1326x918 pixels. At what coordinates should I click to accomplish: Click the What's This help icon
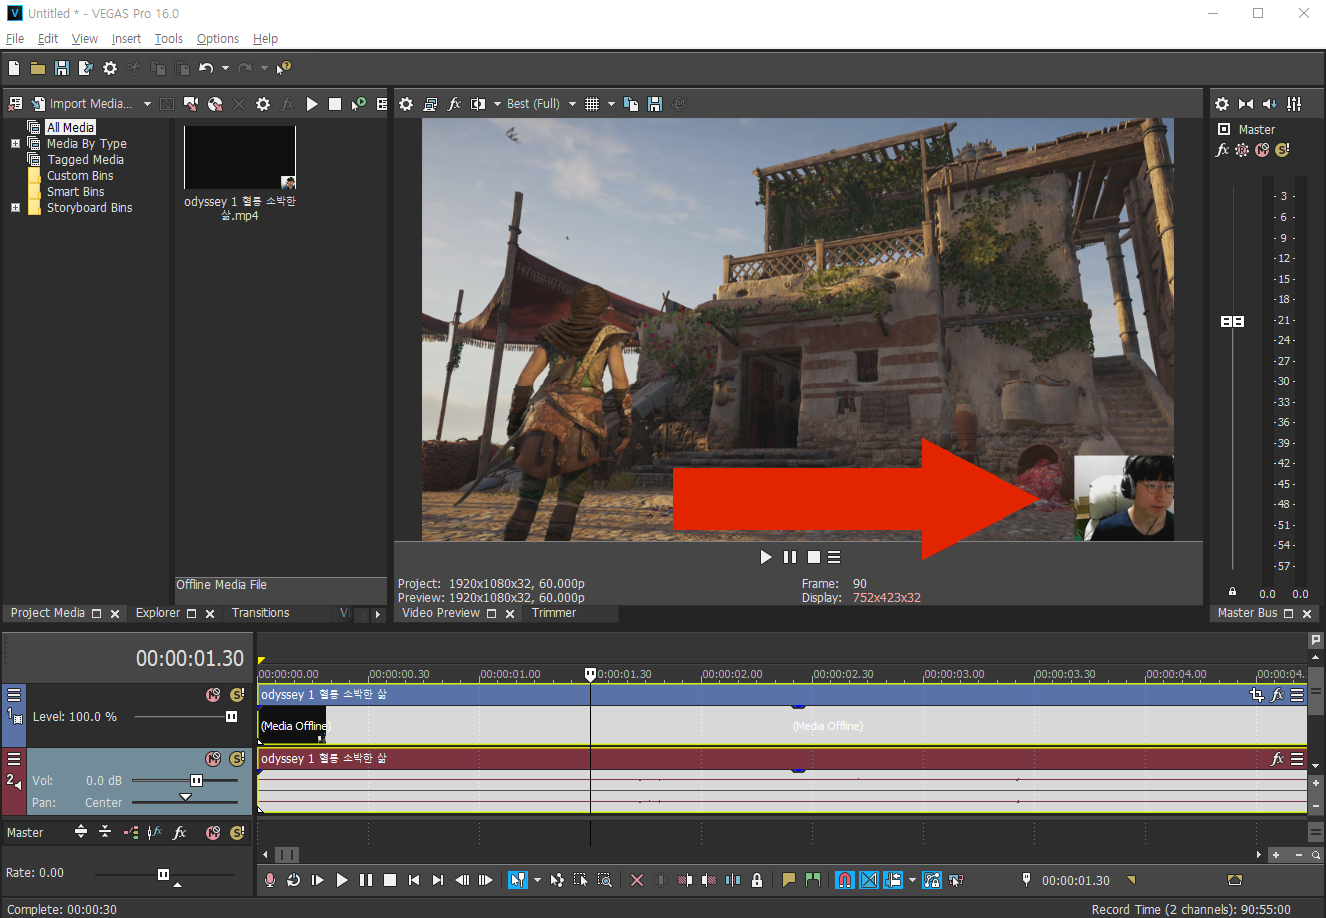tap(283, 68)
